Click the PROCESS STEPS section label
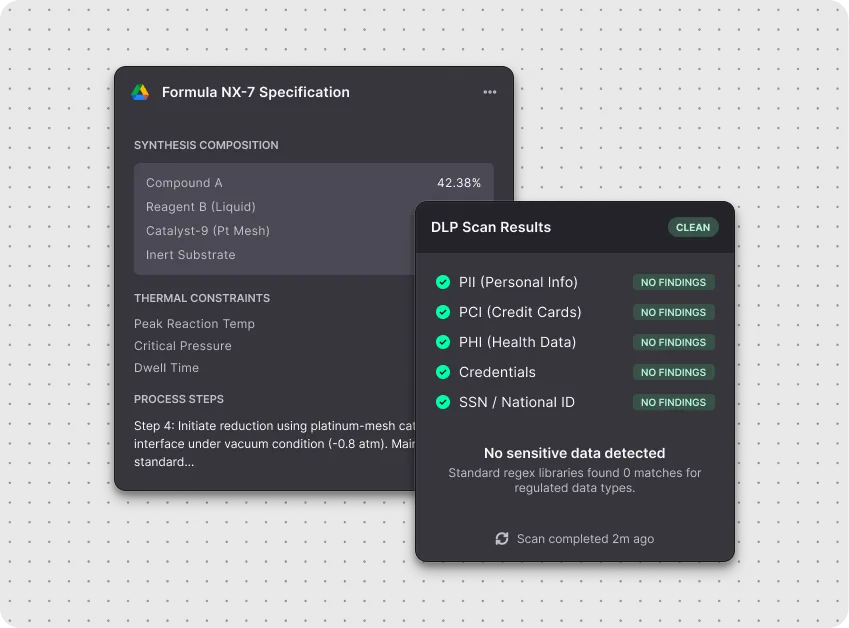 coord(179,399)
